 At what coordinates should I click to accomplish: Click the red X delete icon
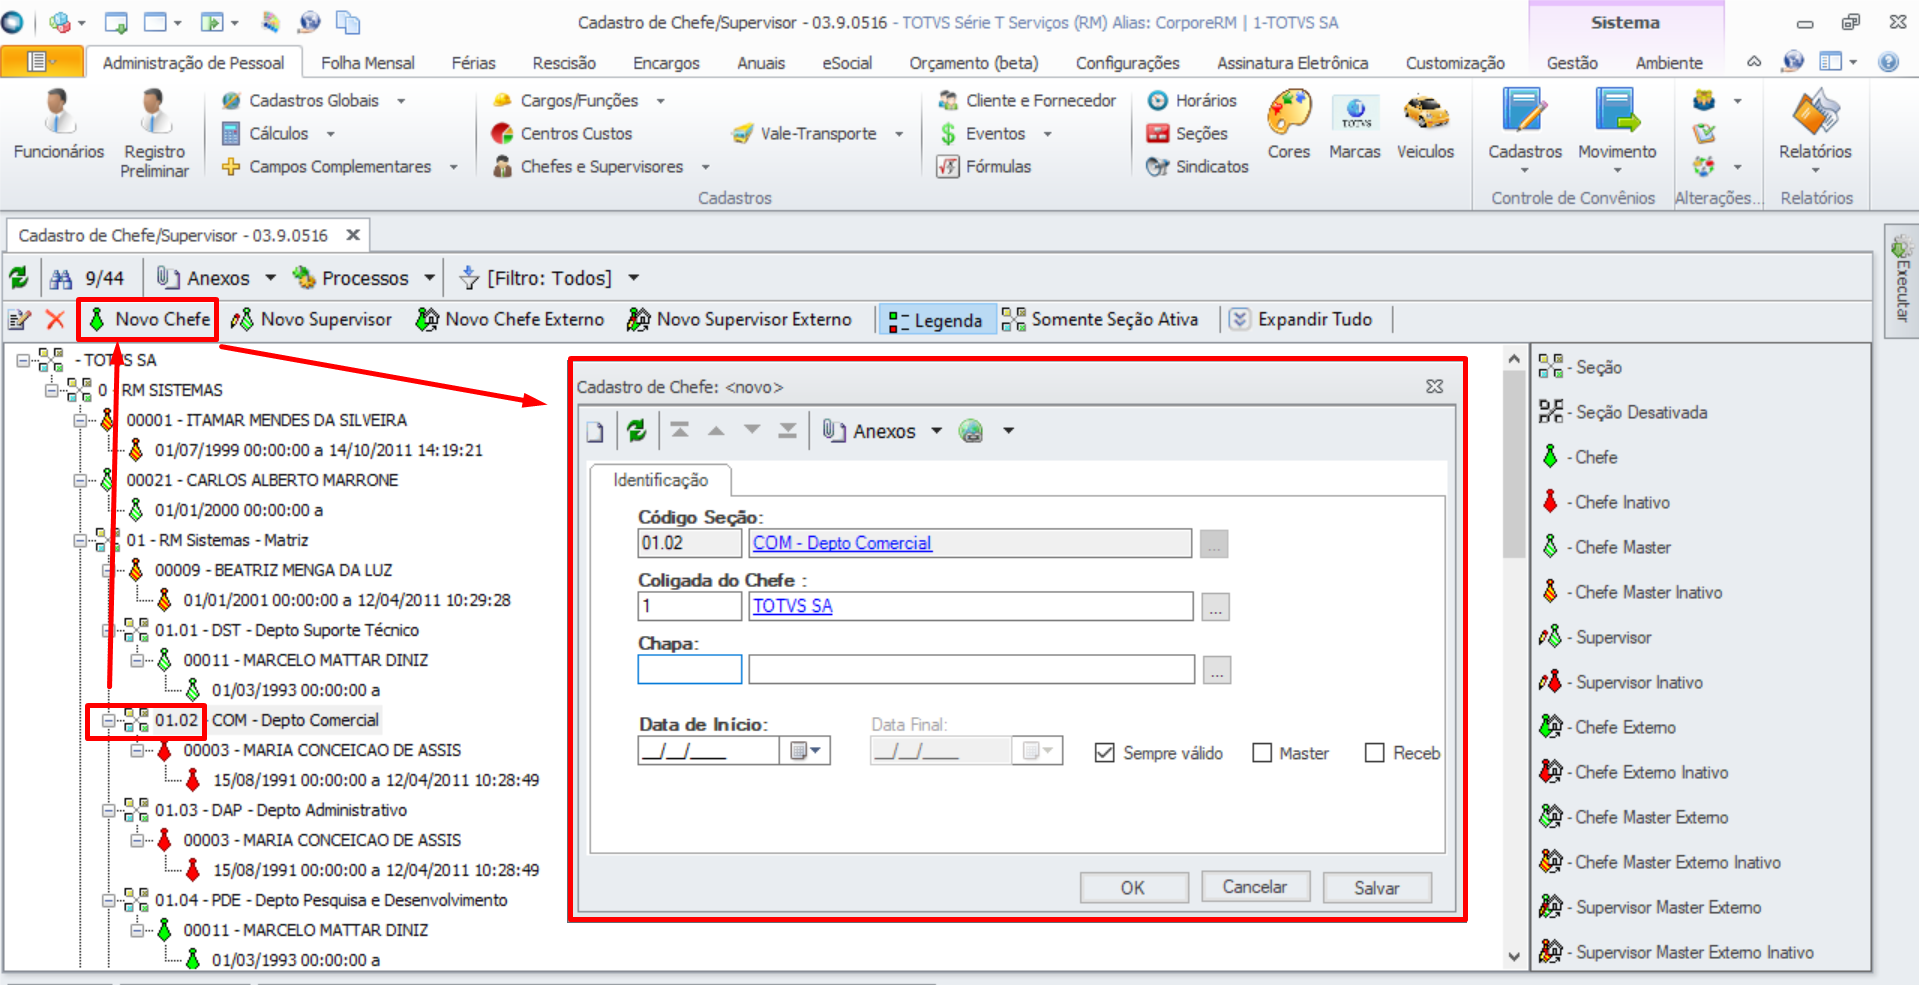55,319
